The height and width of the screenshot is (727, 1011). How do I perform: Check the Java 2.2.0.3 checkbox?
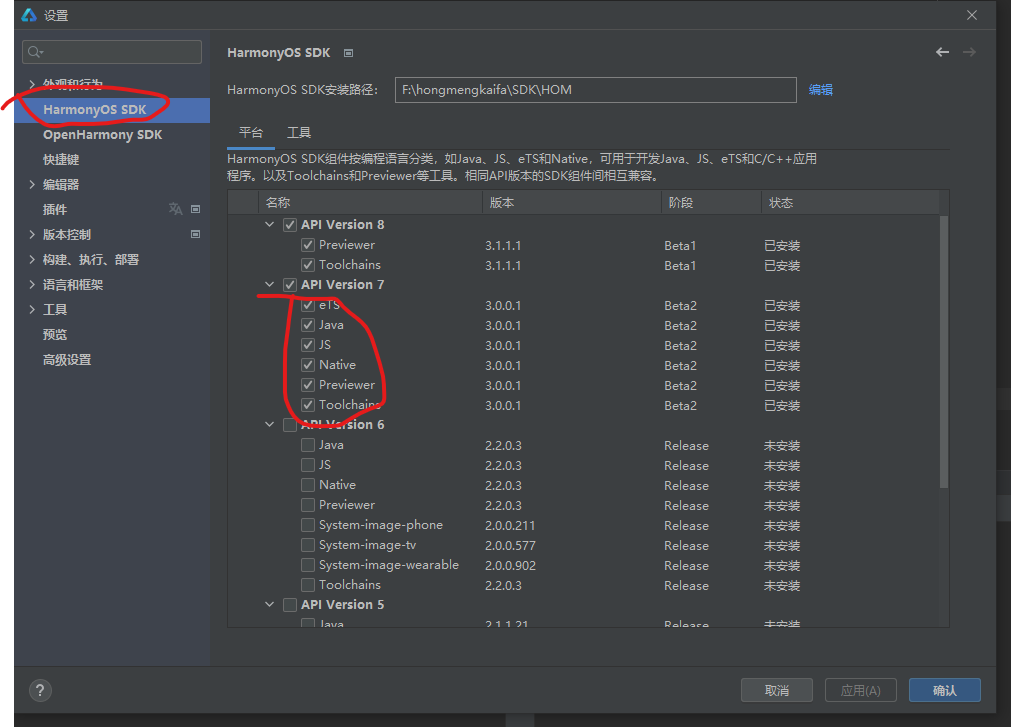308,445
